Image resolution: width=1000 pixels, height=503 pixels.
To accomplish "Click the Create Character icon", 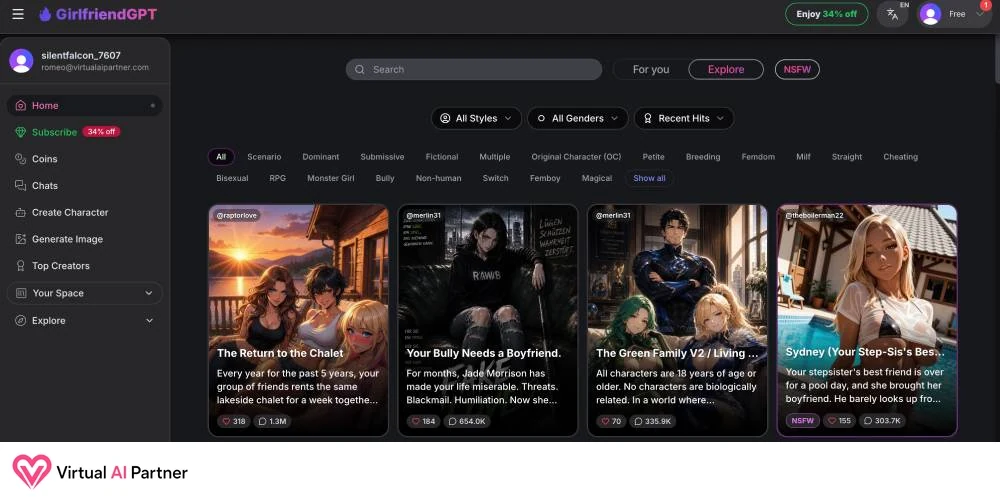I will pyautogui.click(x=20, y=212).
